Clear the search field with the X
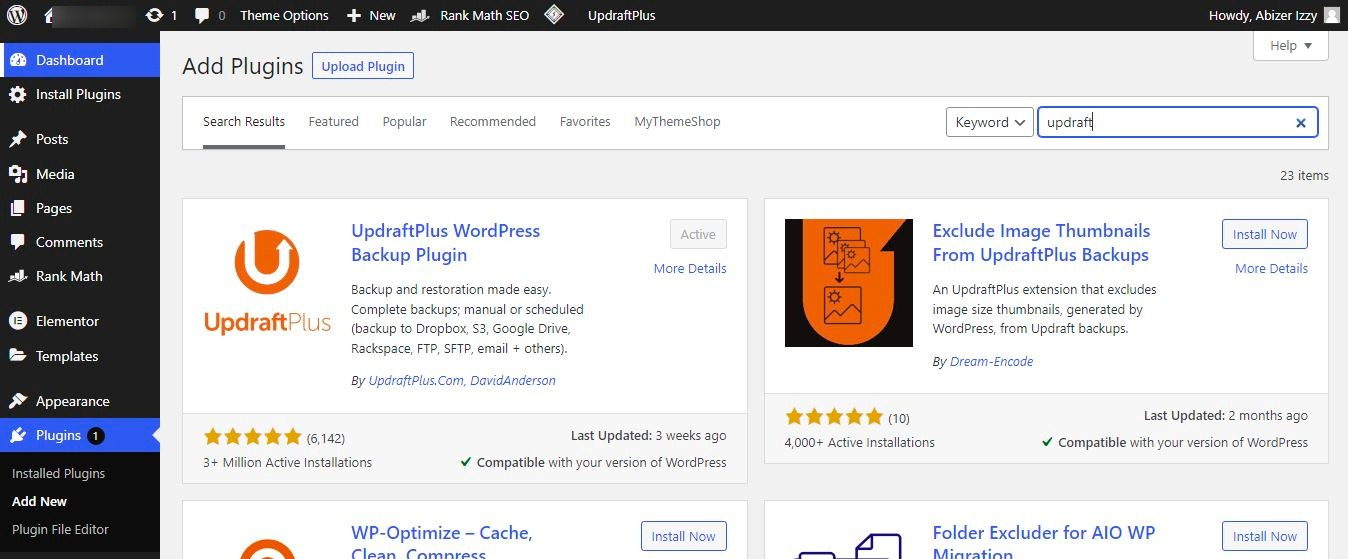This screenshot has height=559, width=1348. [1301, 123]
